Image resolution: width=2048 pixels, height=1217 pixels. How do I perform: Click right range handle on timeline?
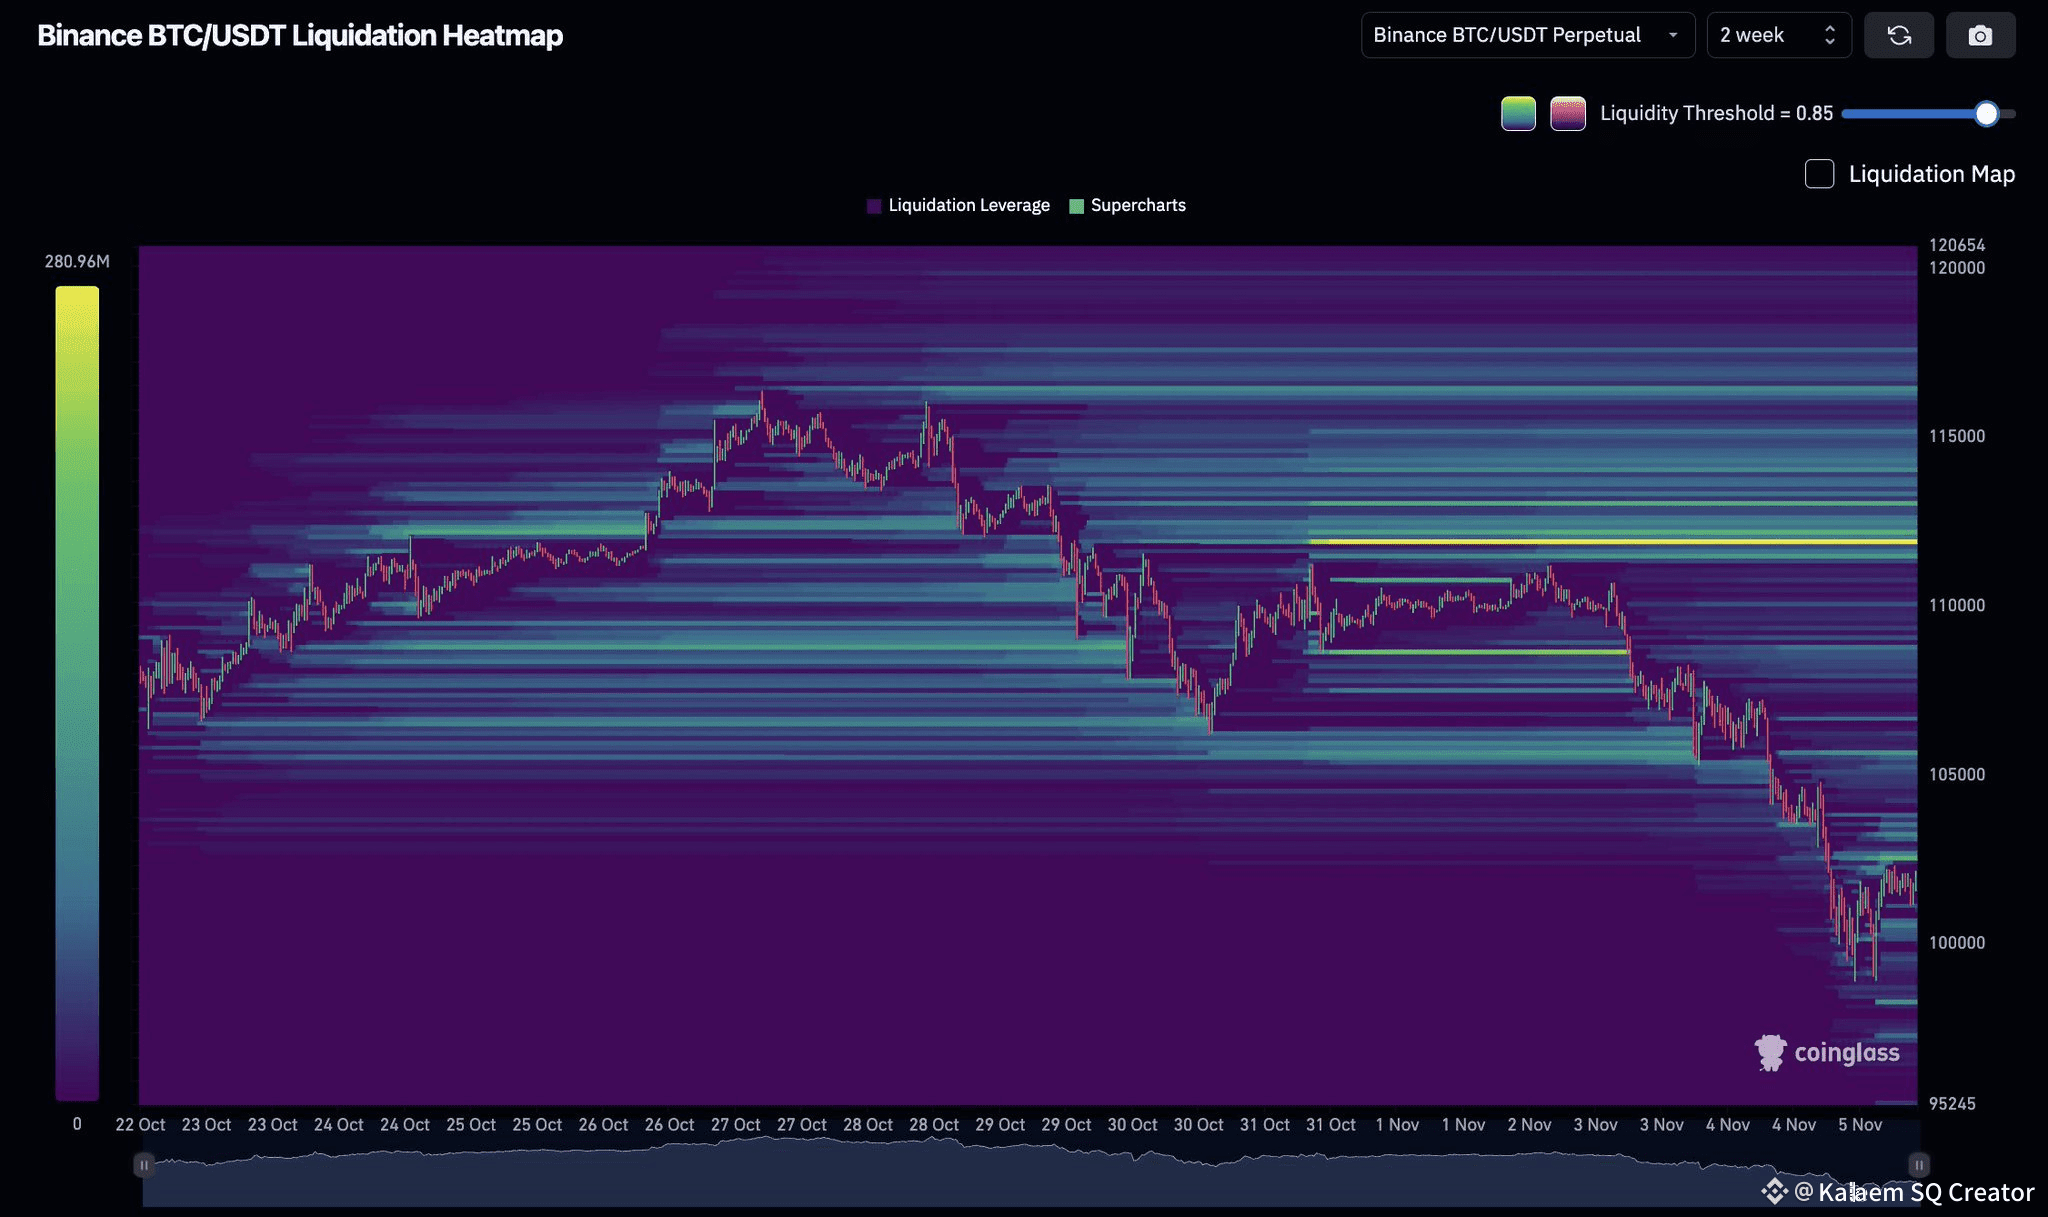1918,1165
